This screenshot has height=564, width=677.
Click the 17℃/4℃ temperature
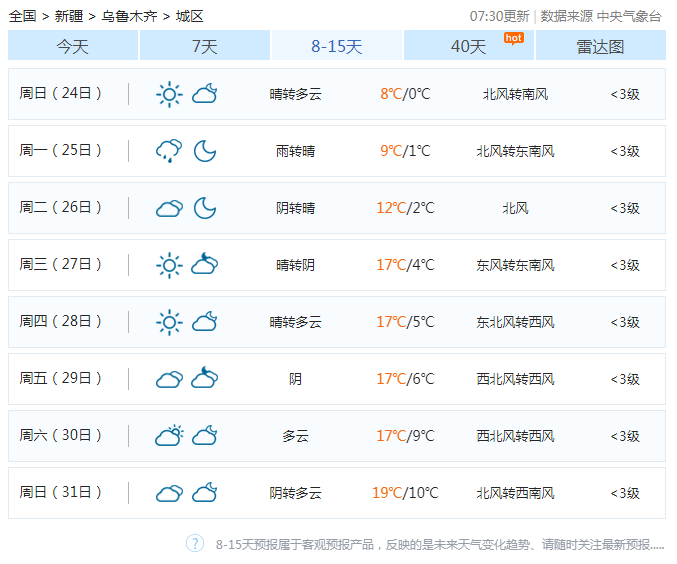click(405, 265)
